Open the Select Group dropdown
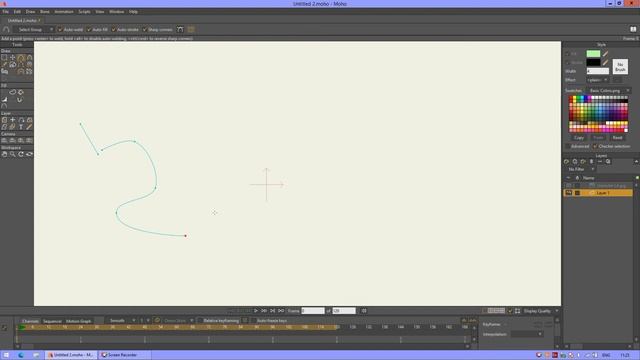 pyautogui.click(x=33, y=29)
